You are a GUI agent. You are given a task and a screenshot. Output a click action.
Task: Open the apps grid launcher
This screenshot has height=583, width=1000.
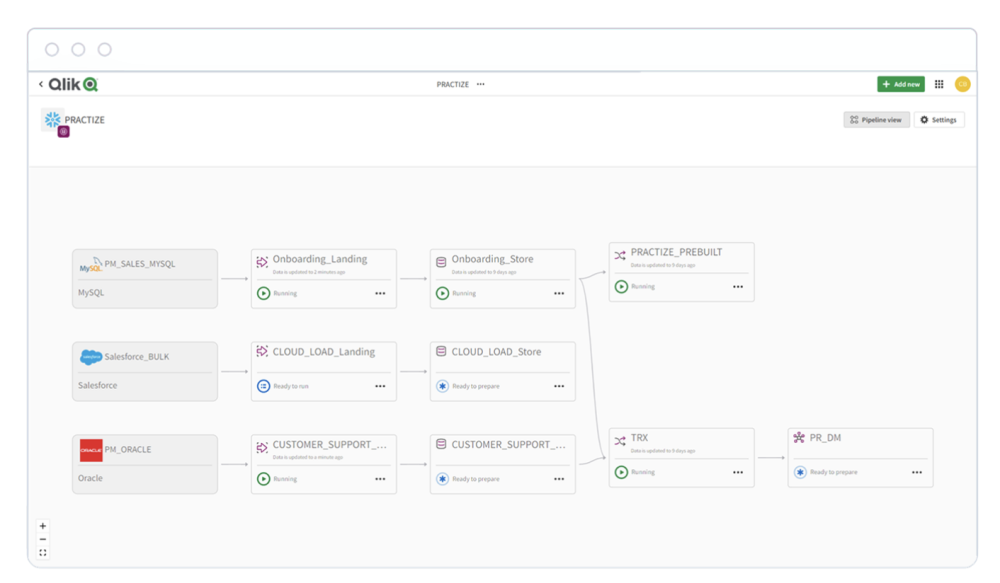pyautogui.click(x=939, y=84)
